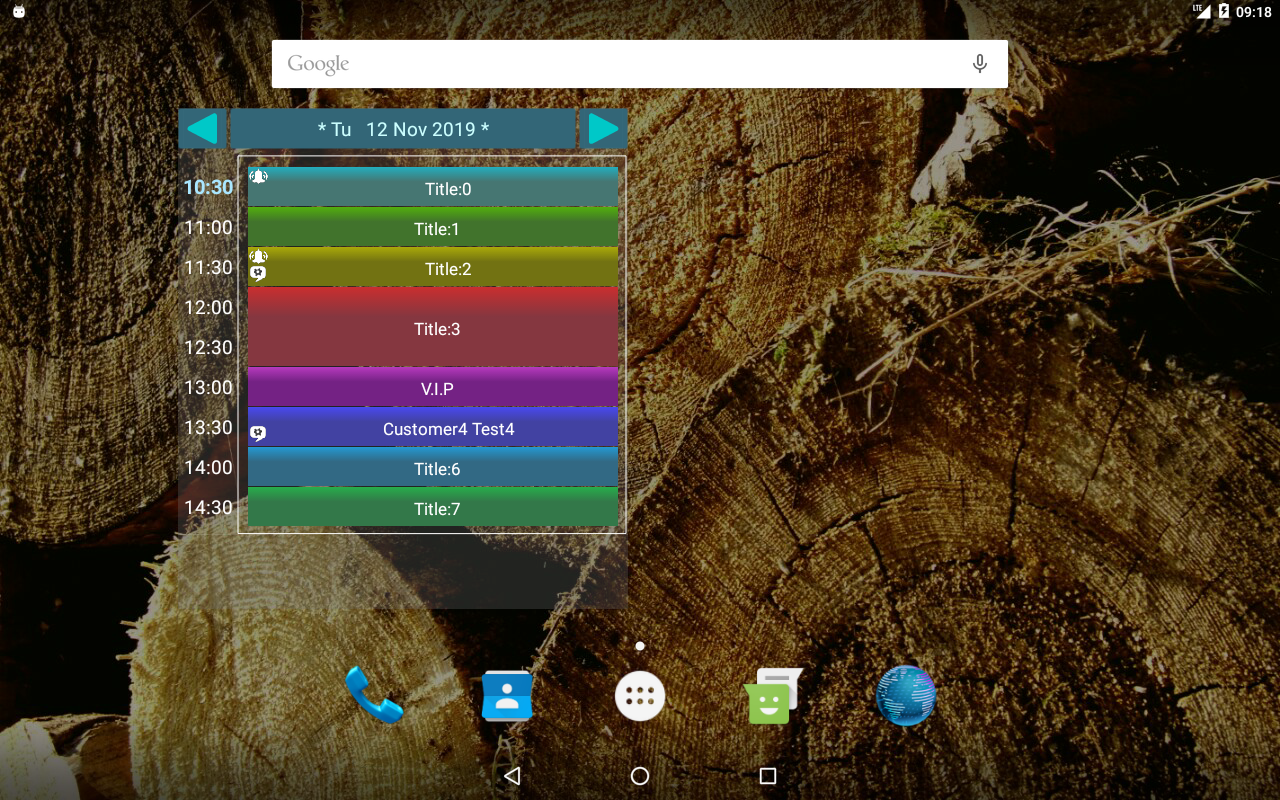This screenshot has height=800, width=1280.
Task: Click the message bubble icon on Title:2
Action: tap(258, 273)
